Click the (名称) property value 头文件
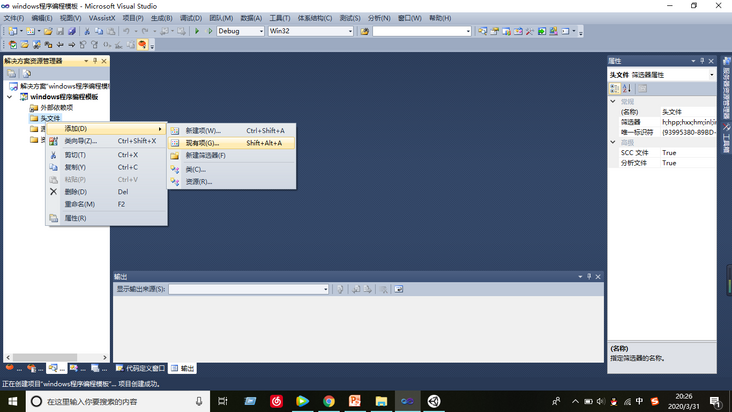 pos(688,112)
